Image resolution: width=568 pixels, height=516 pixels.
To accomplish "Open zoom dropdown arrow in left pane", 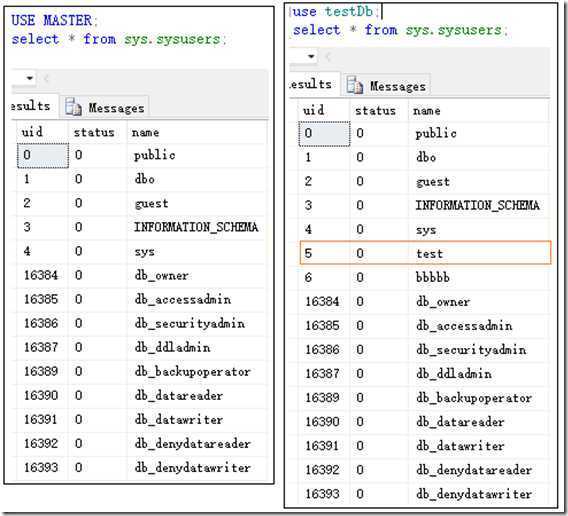I will coord(30,78).
